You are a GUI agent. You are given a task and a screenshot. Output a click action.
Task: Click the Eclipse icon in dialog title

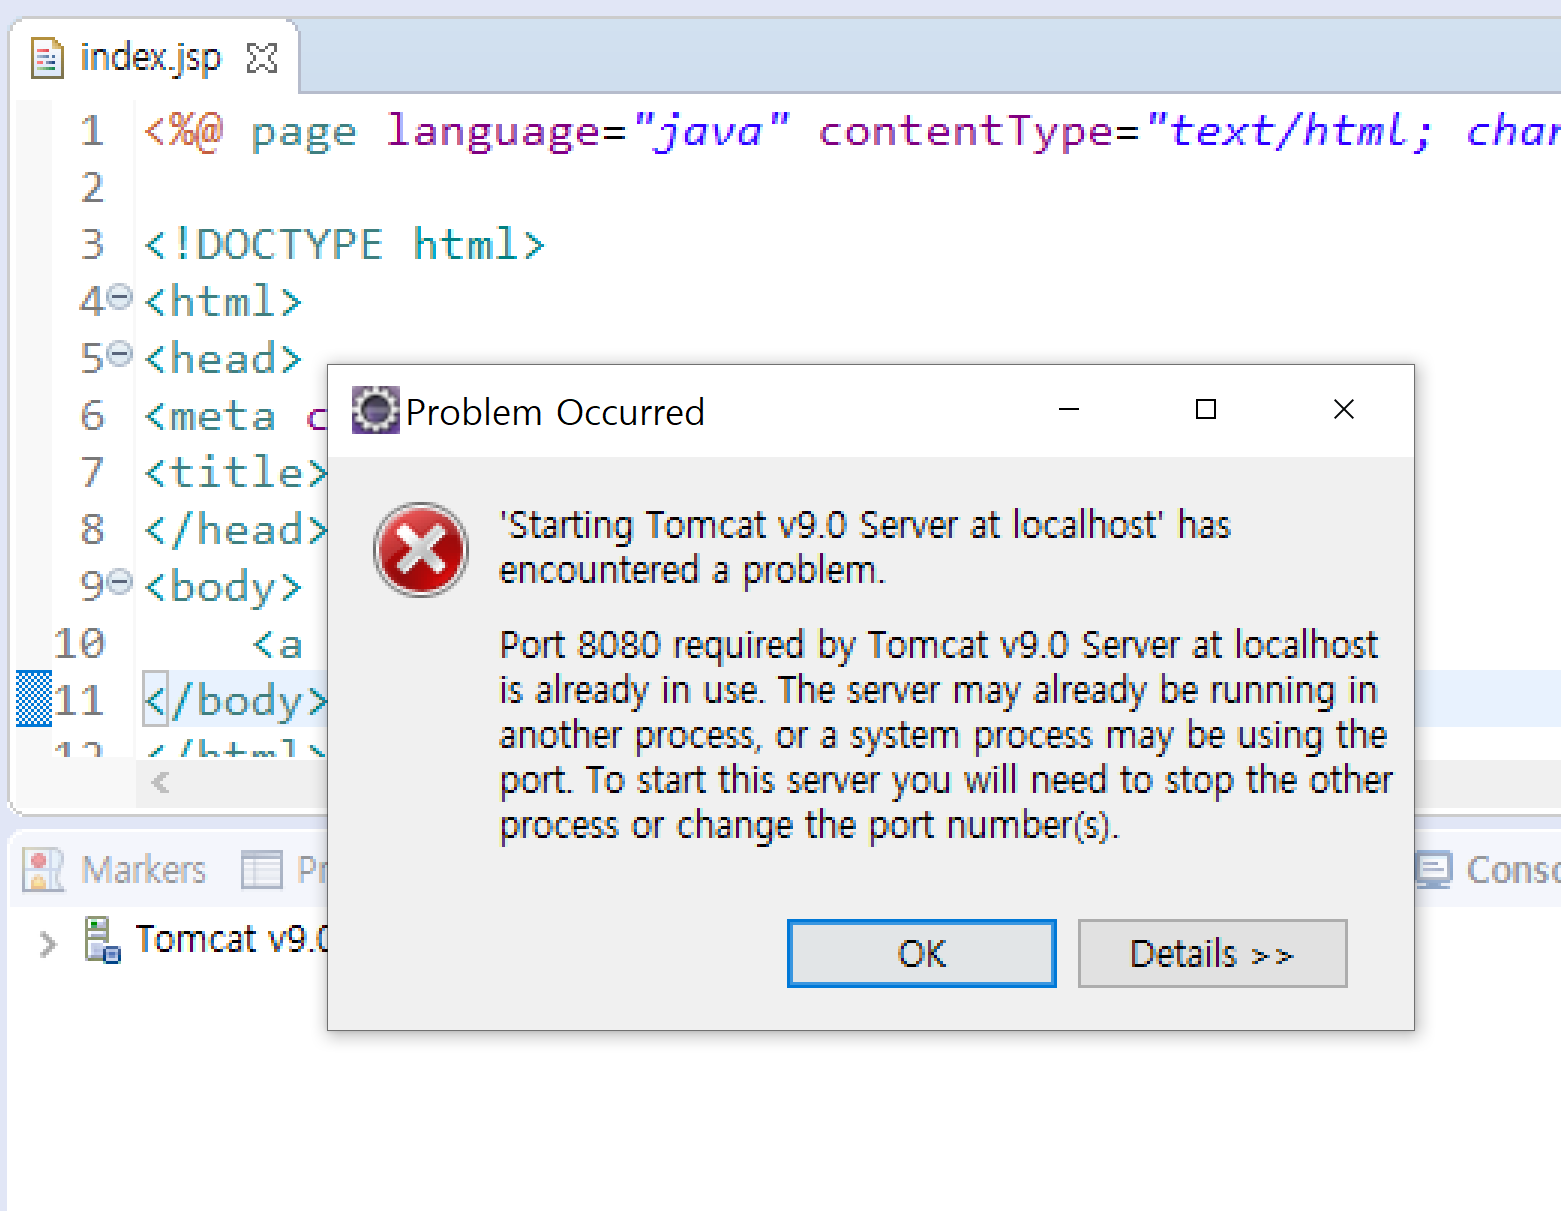[376, 410]
